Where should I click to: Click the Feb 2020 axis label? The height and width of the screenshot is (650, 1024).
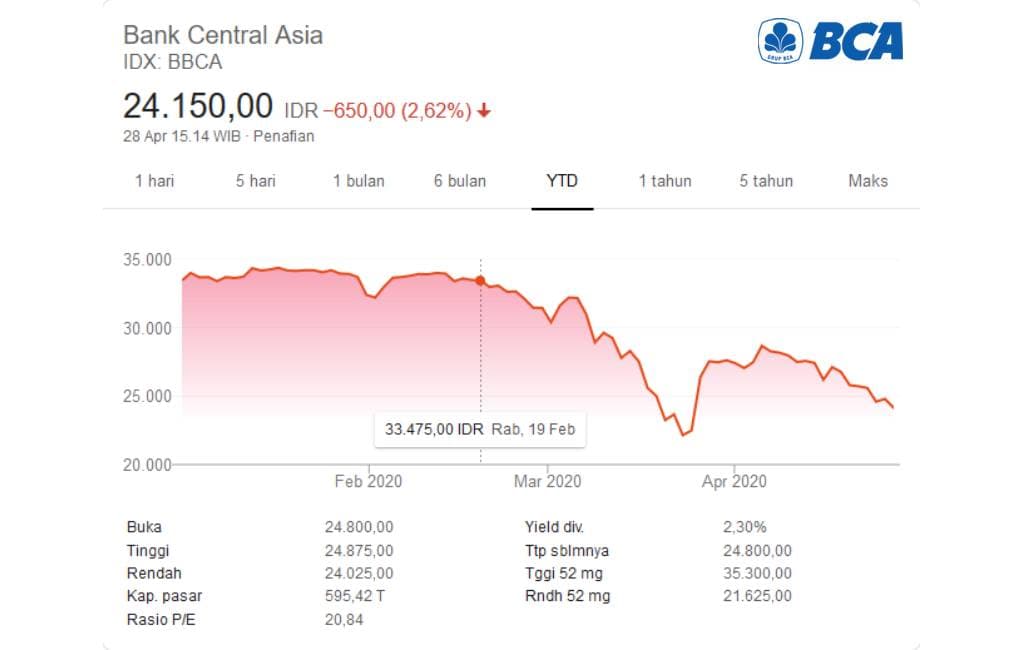pos(370,481)
